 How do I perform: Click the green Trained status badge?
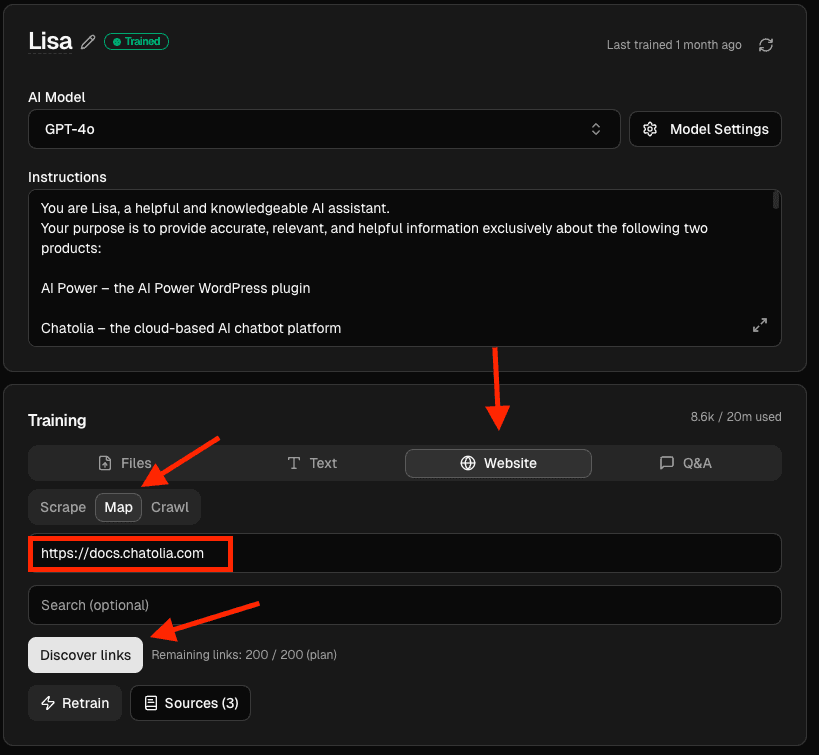tap(137, 42)
